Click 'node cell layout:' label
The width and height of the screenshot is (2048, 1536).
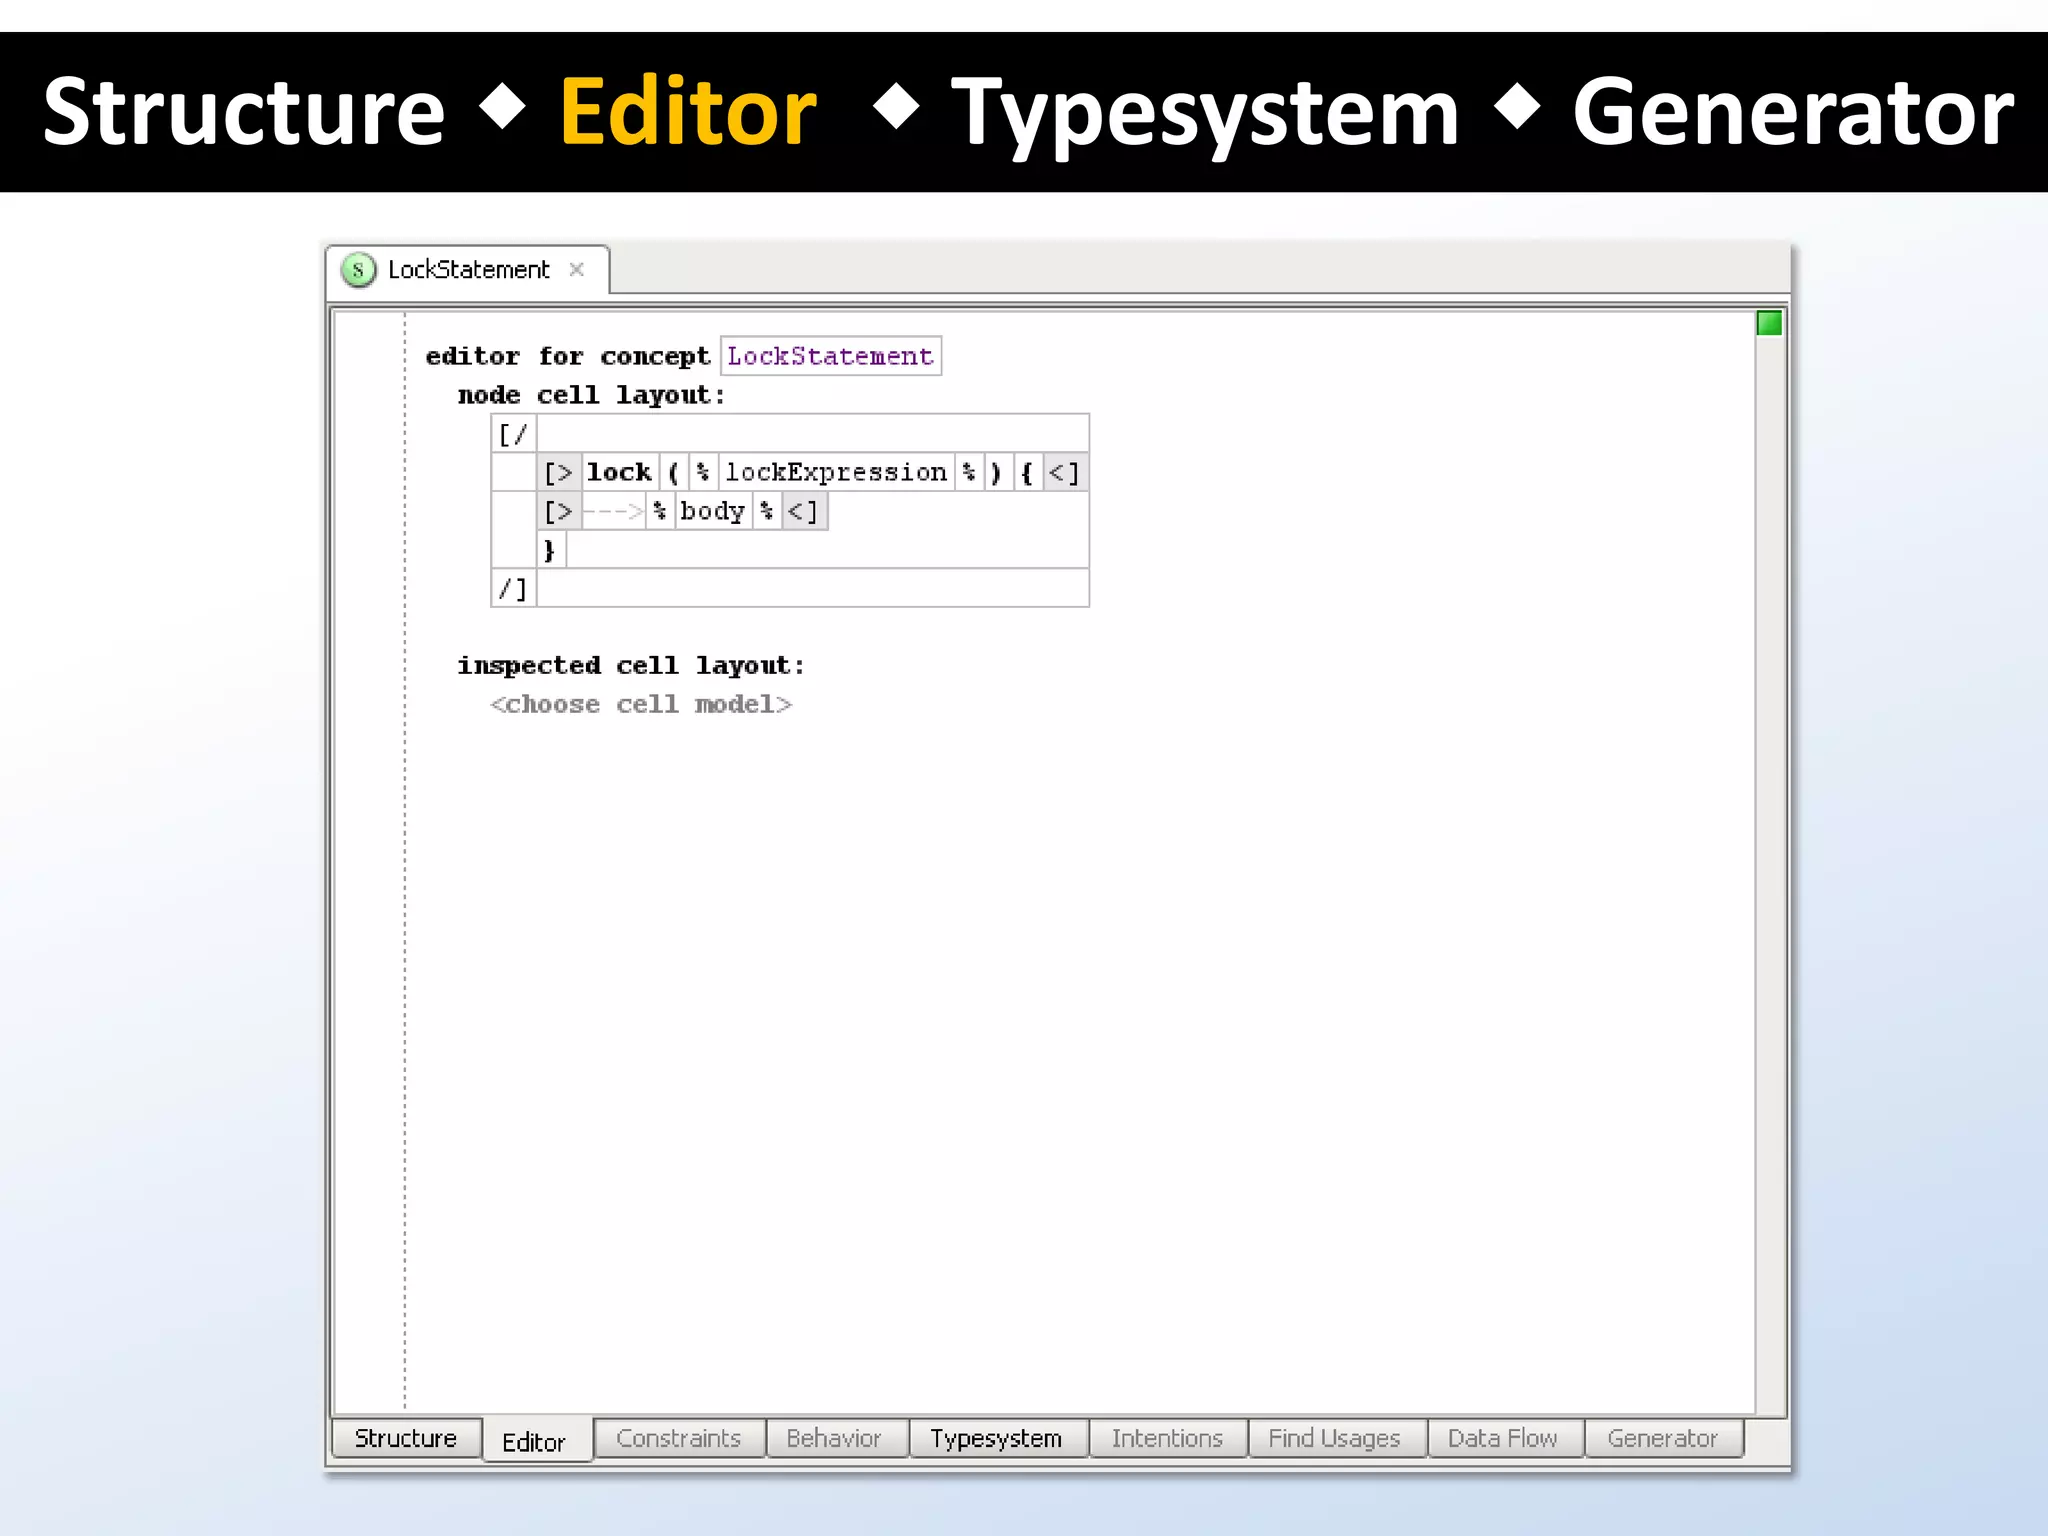(591, 395)
